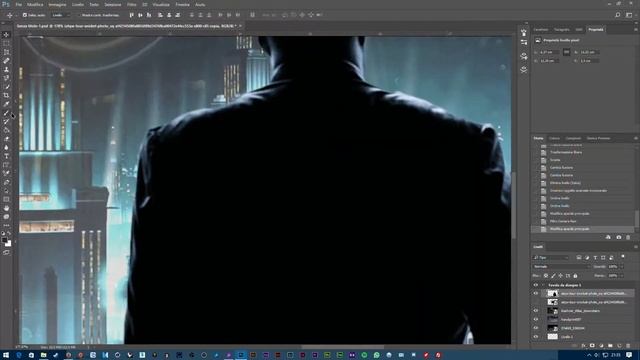The image size is (640, 360).
Task: Open Windows Start button
Action: click(6, 355)
